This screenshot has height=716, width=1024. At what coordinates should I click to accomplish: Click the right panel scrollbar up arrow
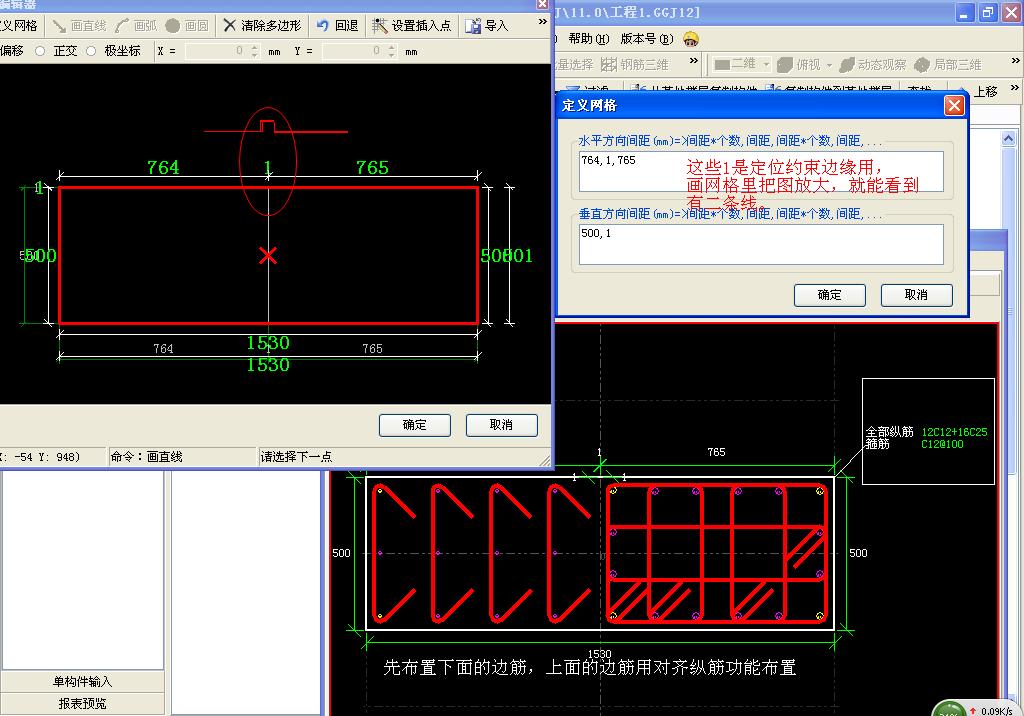[x=1008, y=138]
